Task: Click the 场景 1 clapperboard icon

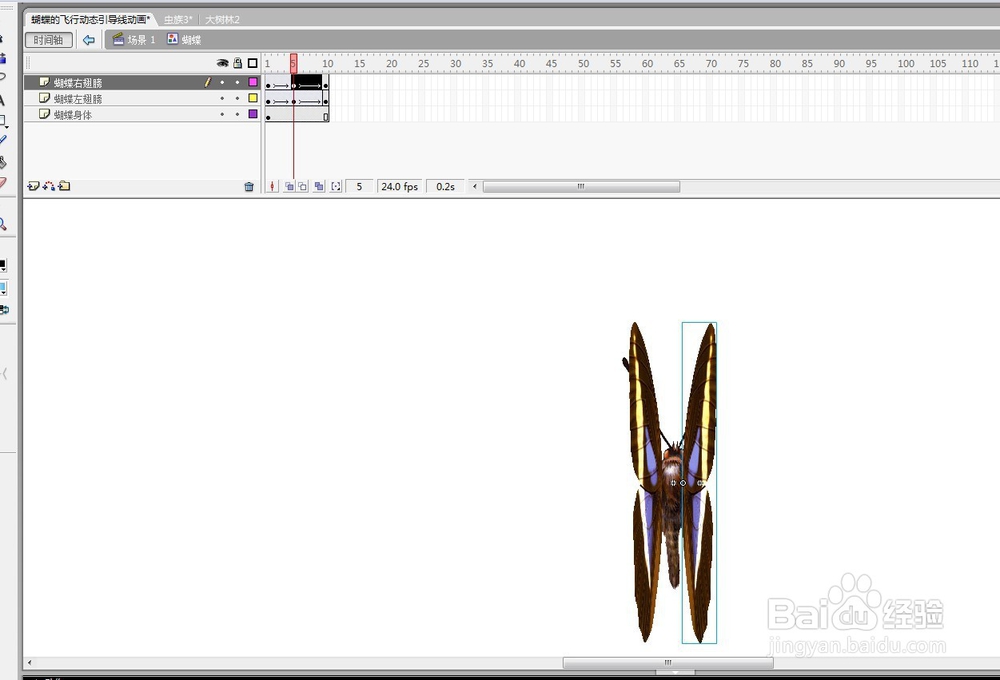Action: point(118,40)
